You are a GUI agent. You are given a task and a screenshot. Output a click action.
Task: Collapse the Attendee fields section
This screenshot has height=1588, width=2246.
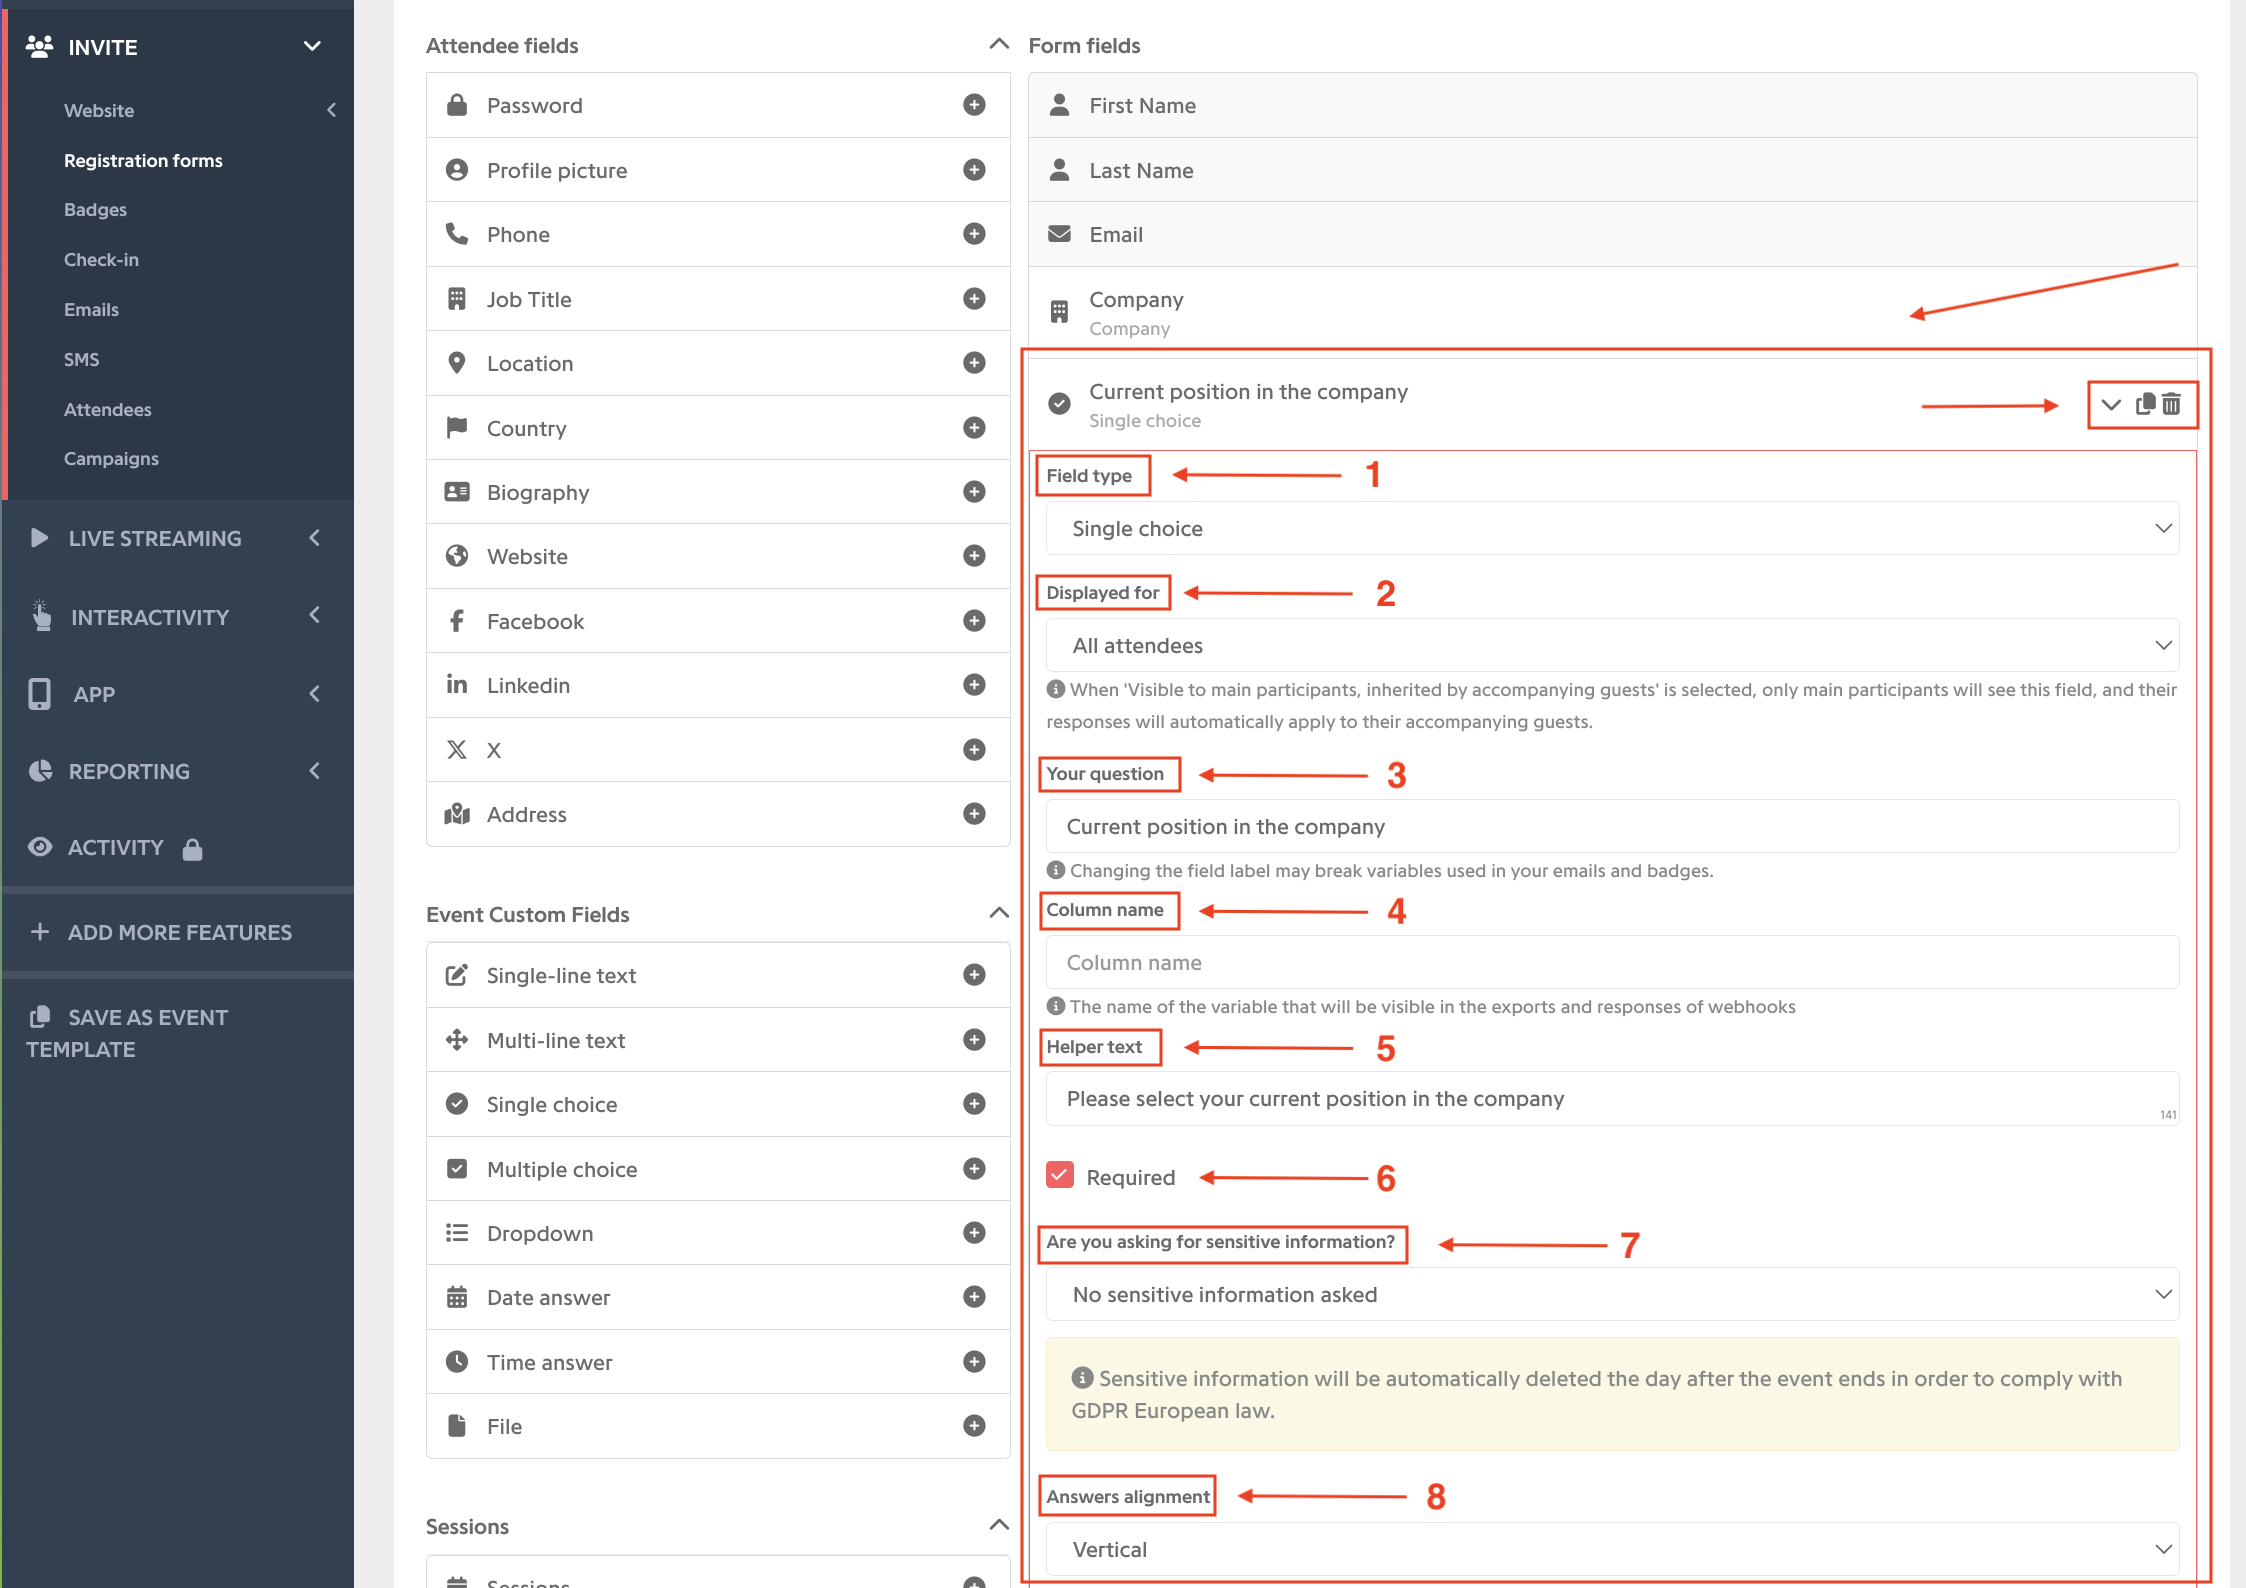click(998, 44)
